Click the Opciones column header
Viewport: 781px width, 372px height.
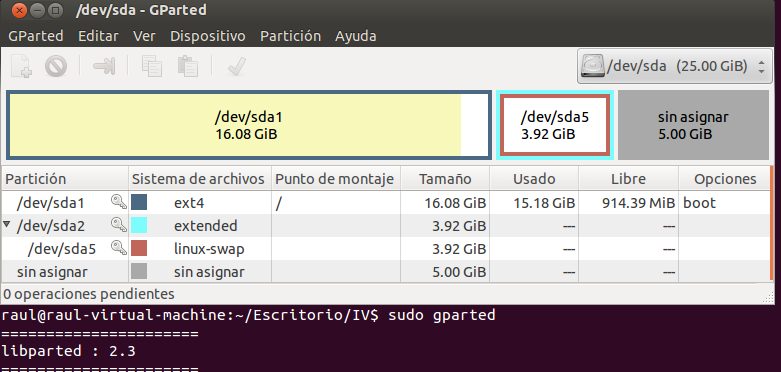click(x=725, y=179)
